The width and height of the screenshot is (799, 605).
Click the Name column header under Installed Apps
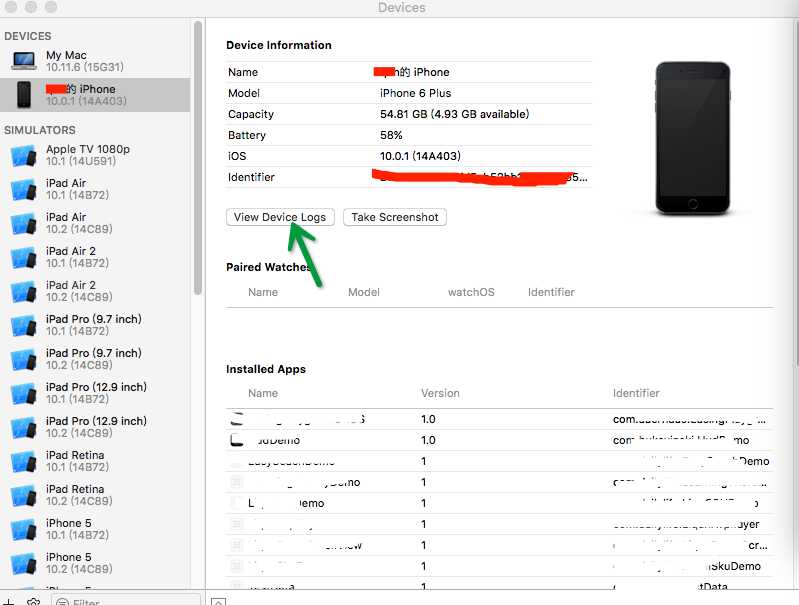click(263, 393)
